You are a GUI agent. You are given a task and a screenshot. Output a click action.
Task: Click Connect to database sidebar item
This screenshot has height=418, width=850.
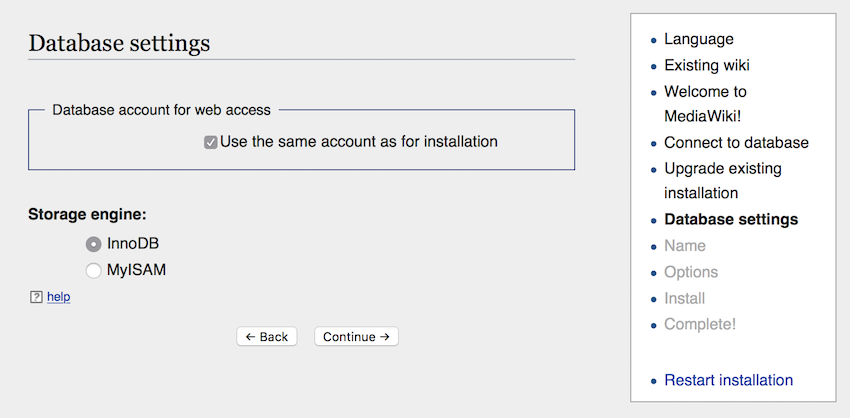[736, 143]
